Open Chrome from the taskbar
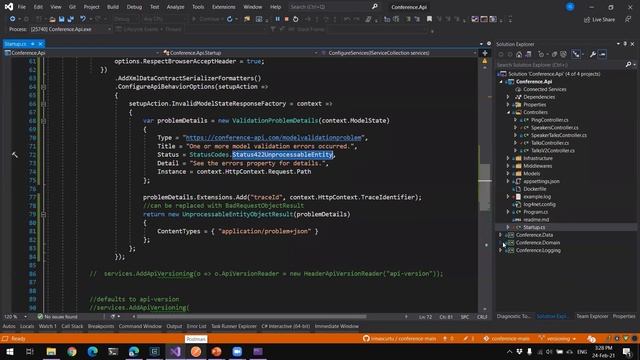The width and height of the screenshot is (640, 360). click(72, 351)
